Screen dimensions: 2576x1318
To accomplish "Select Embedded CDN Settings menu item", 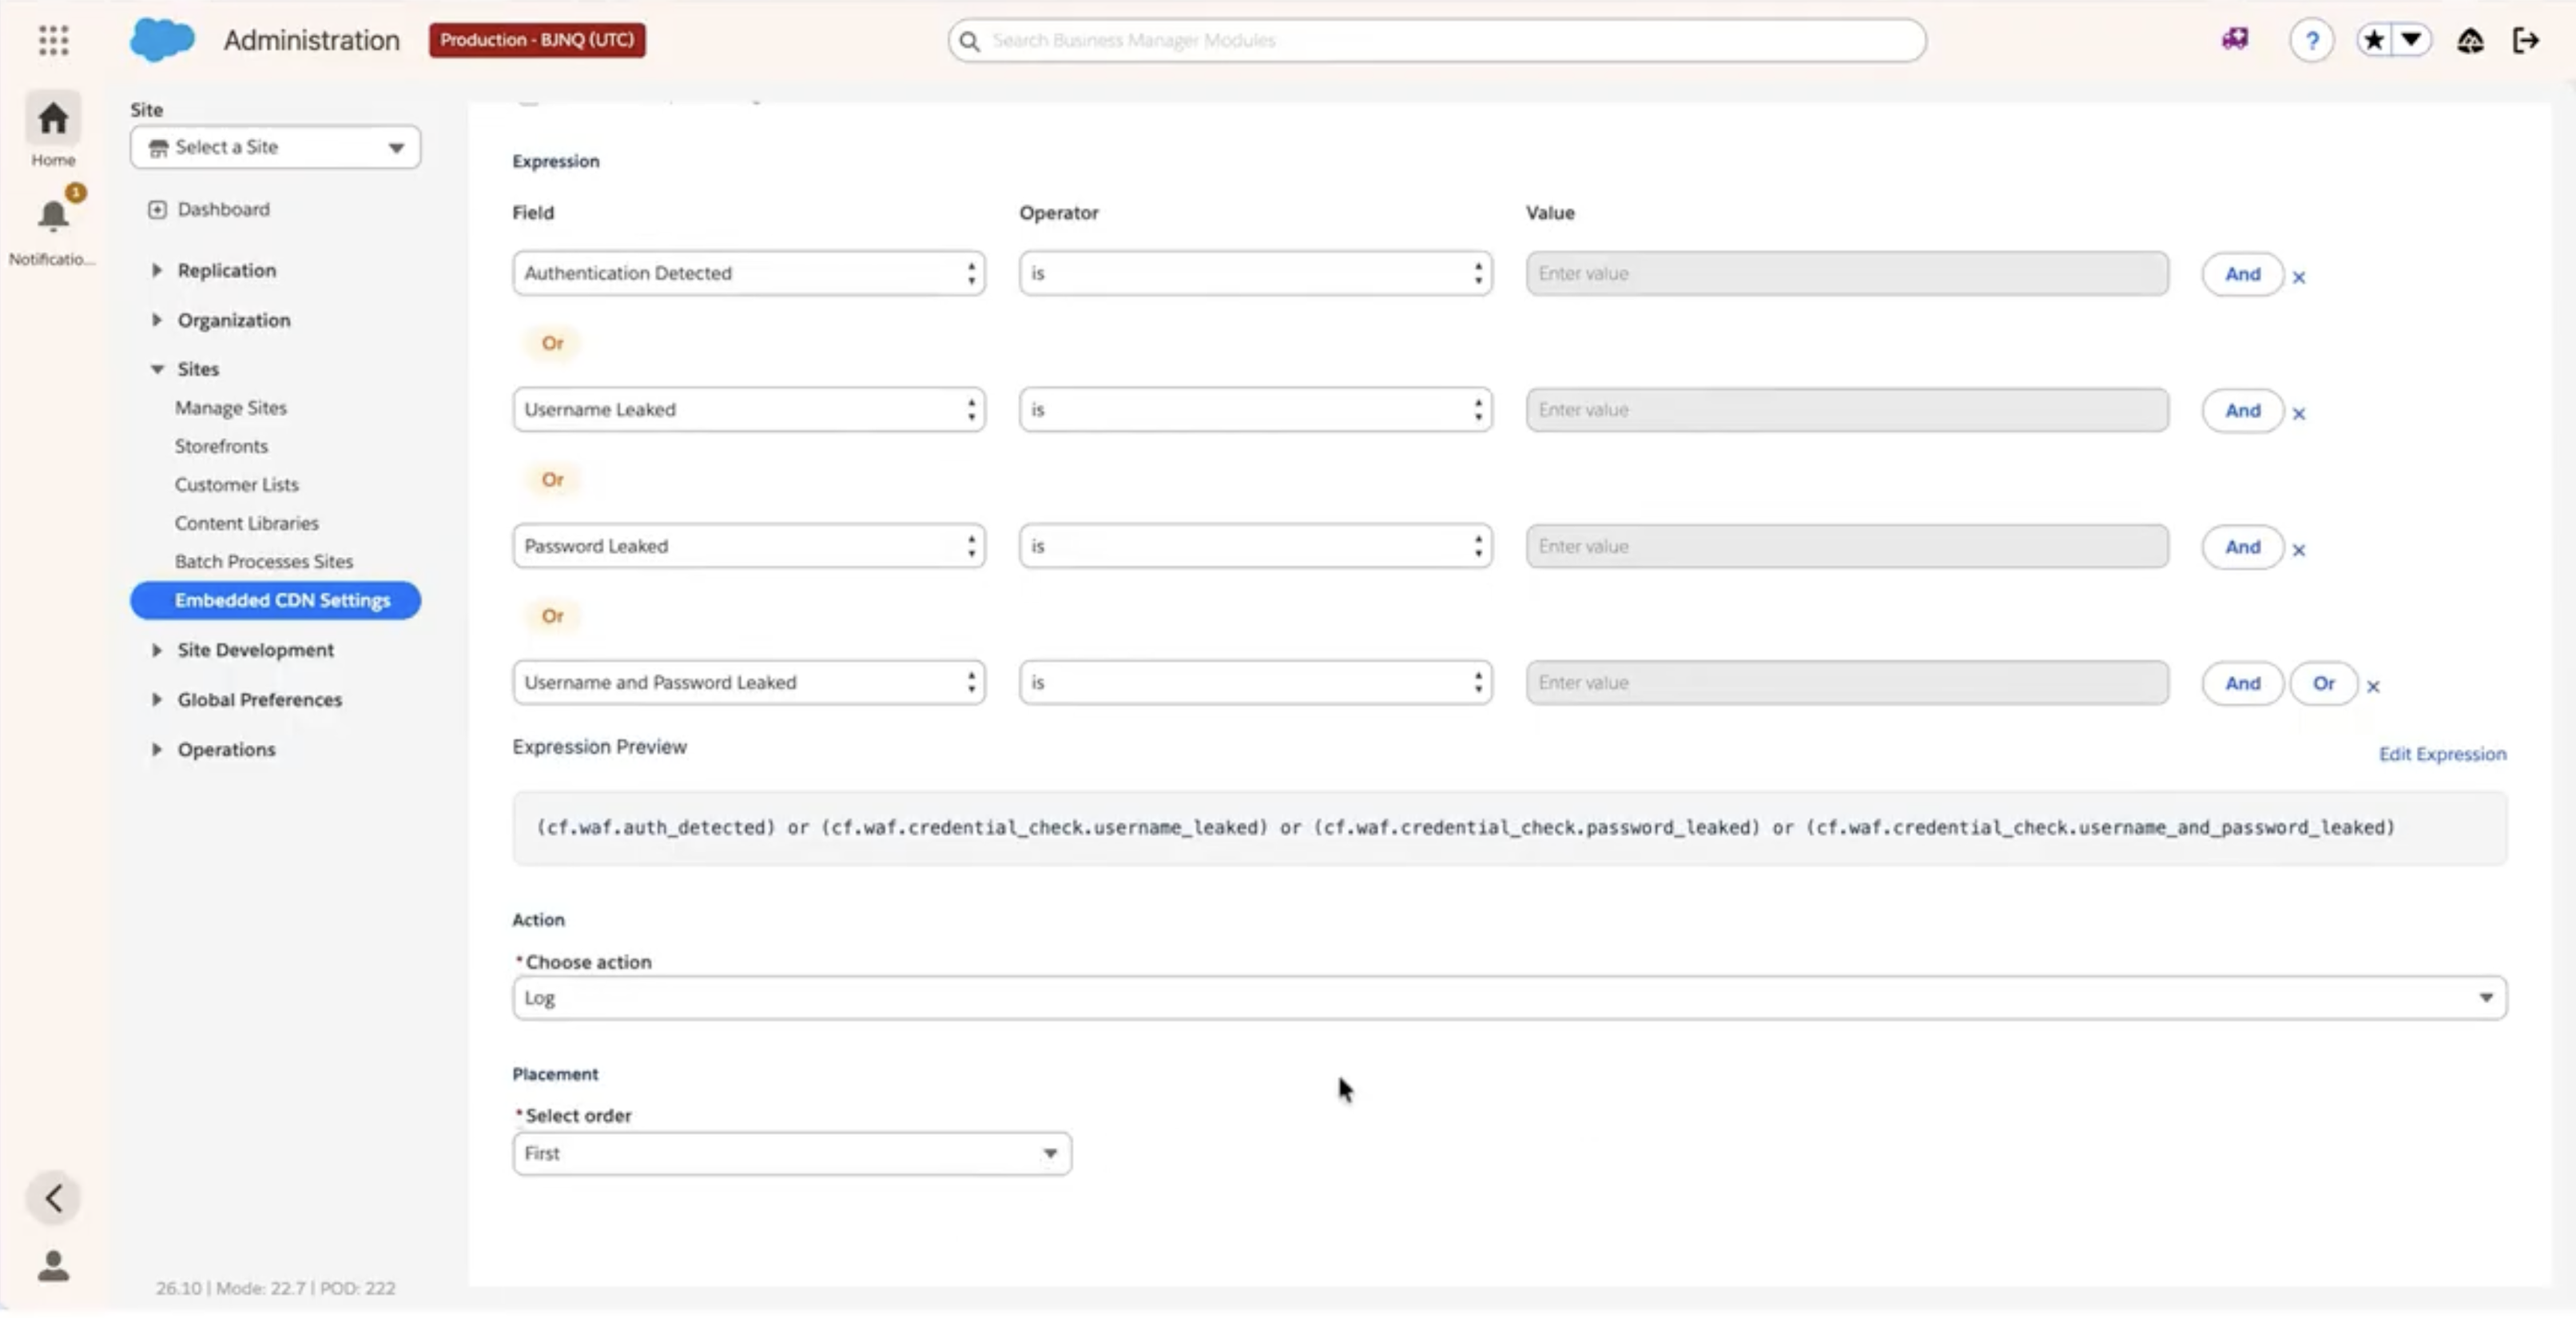I will pyautogui.click(x=275, y=600).
